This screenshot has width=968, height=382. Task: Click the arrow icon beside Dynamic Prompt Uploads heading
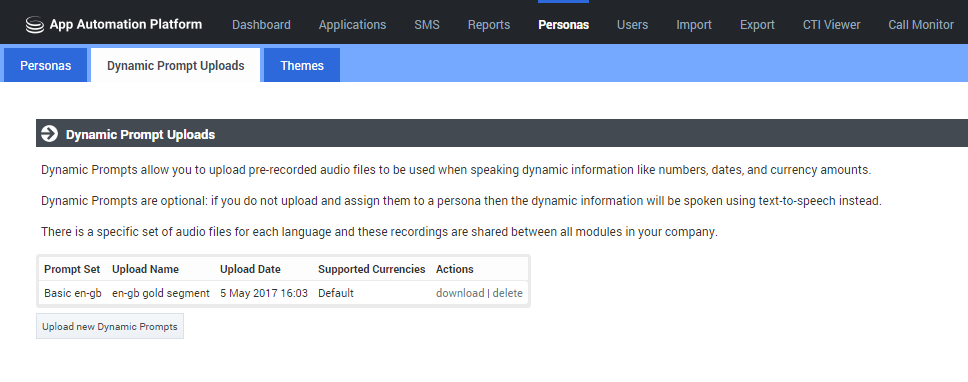click(49, 133)
